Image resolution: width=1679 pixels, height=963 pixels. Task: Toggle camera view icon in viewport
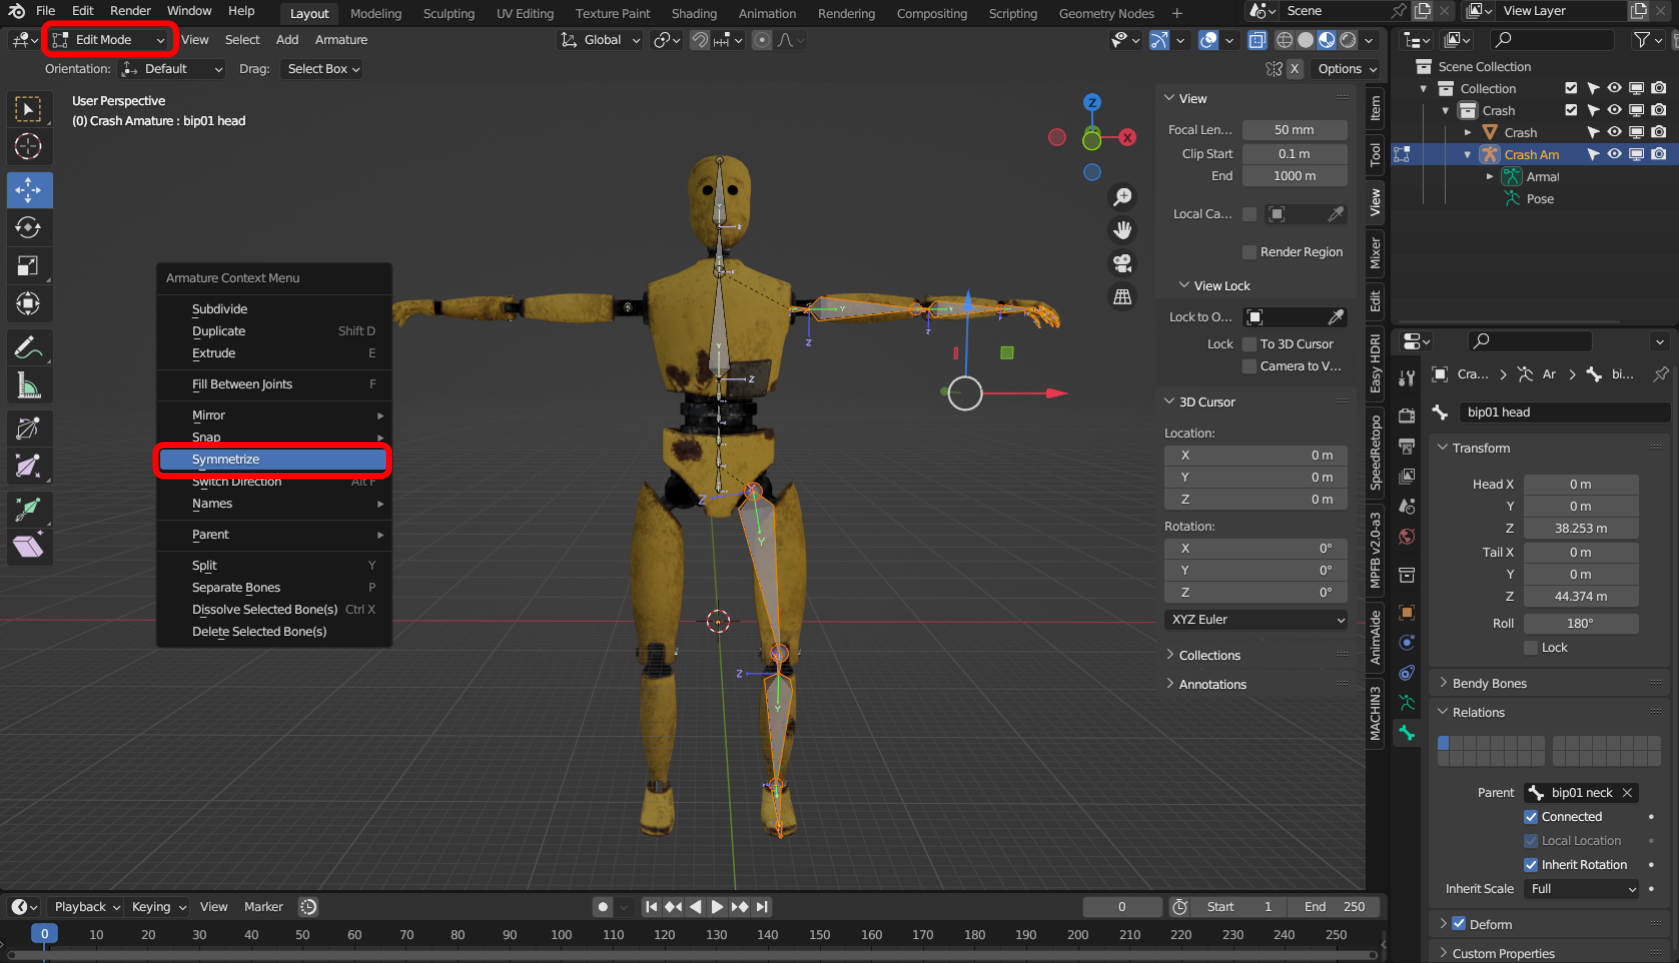pyautogui.click(x=1123, y=263)
